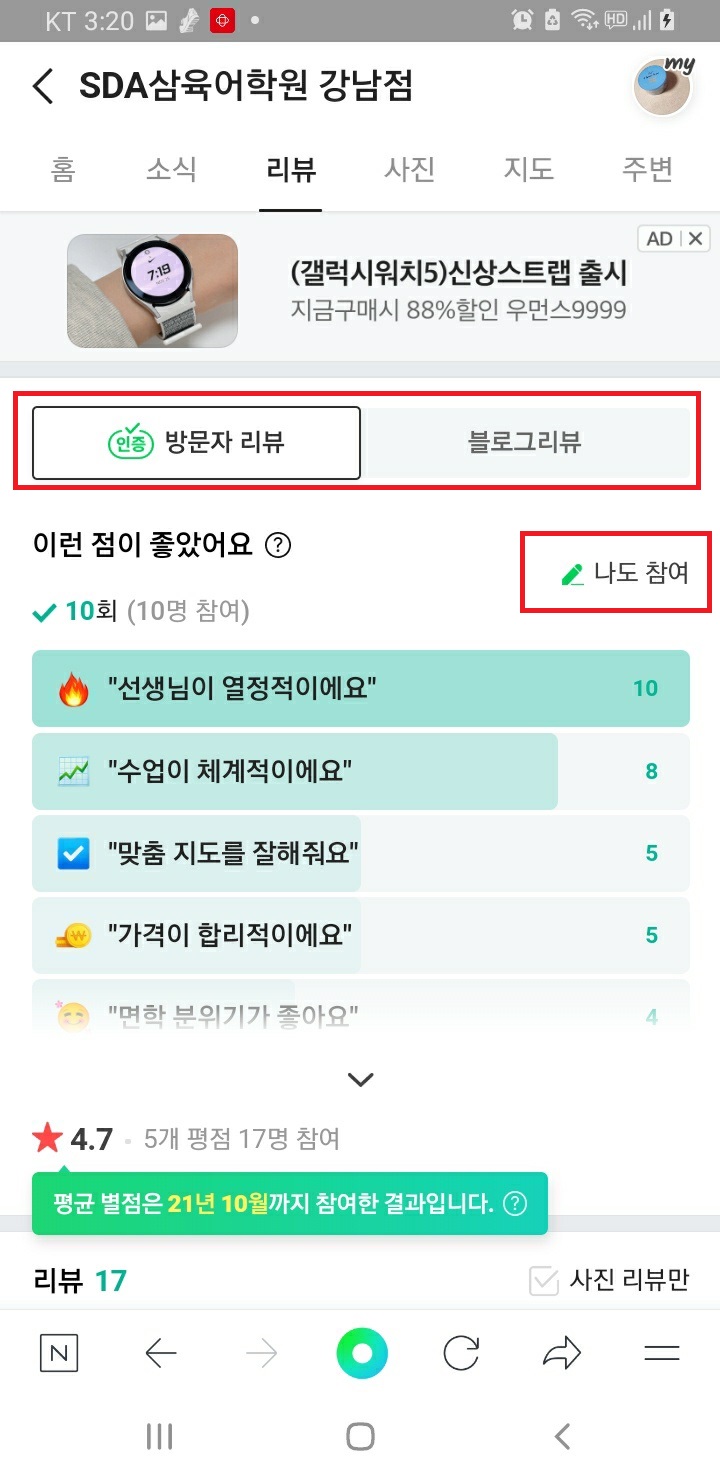The width and height of the screenshot is (720, 1480).
Task: Select "선생님이 열정적이에요" keyword bar
Action: click(x=360, y=688)
